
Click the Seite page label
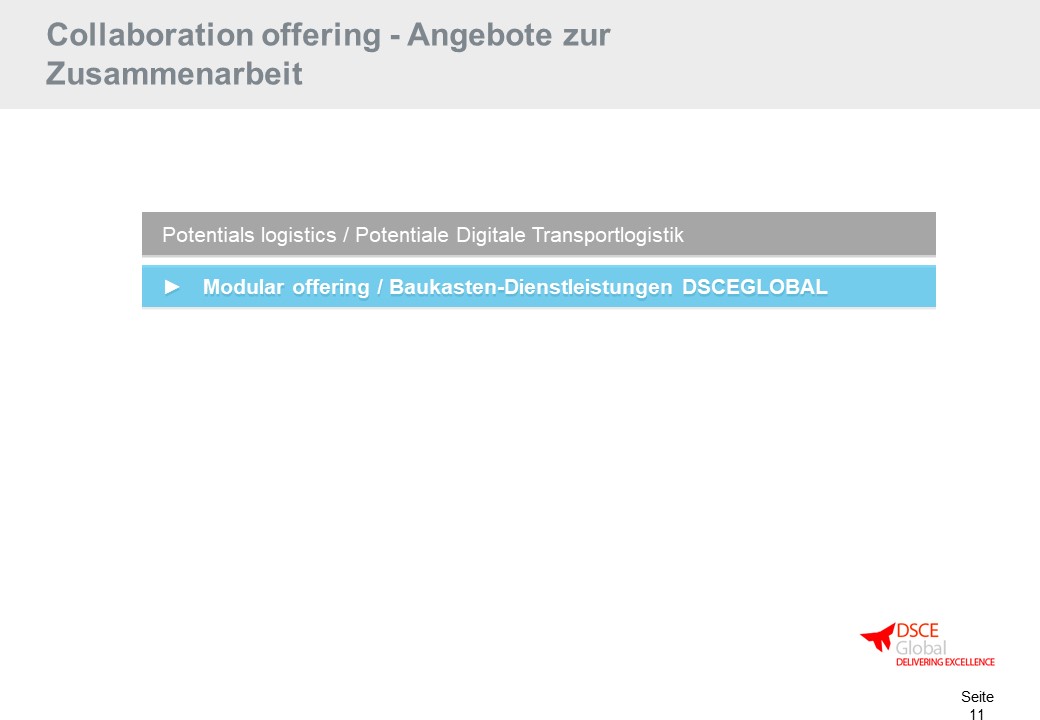coord(977,697)
